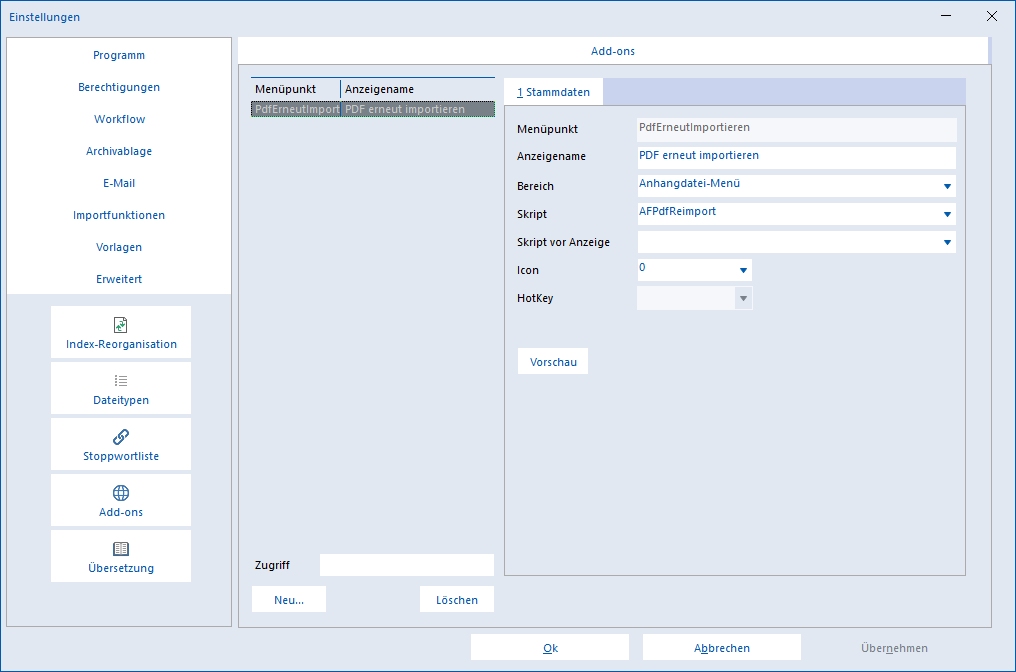Open Importfunktionen settings
This screenshot has height=672, width=1016.
point(119,215)
